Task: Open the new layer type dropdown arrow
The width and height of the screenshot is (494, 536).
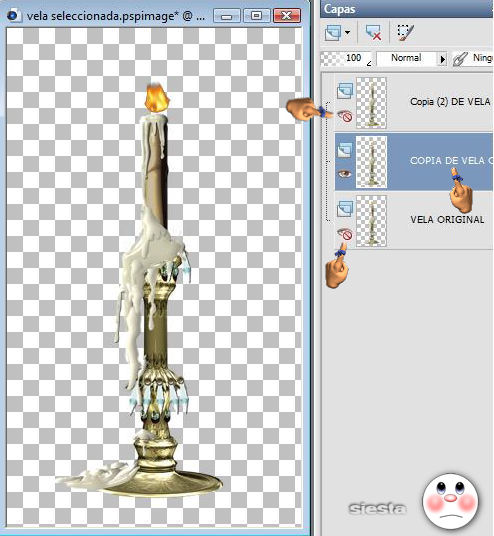Action: (347, 33)
